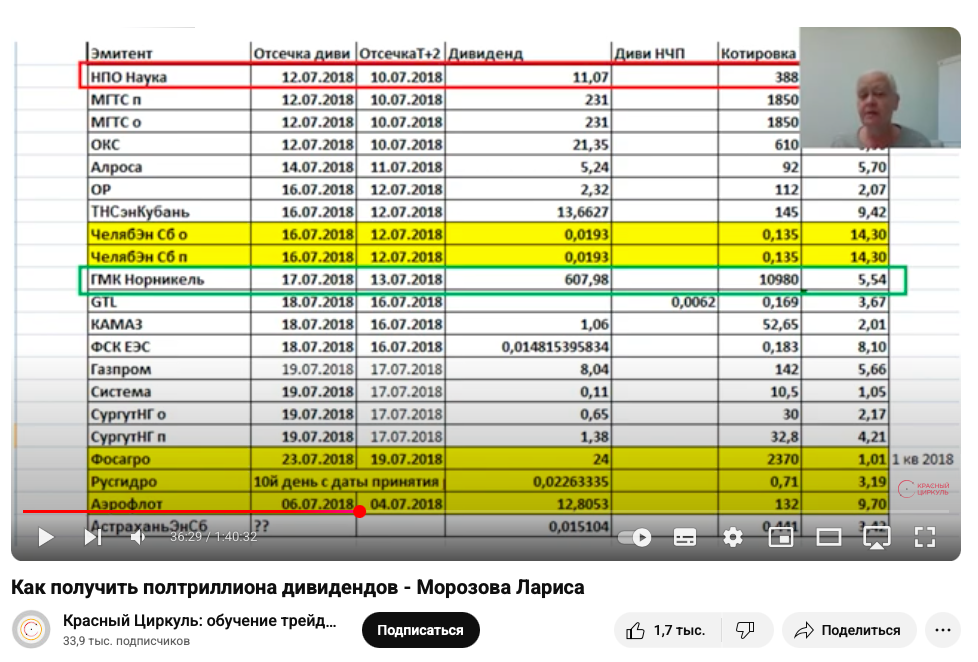Seek to the unplayed part of the progress bar

[655, 512]
